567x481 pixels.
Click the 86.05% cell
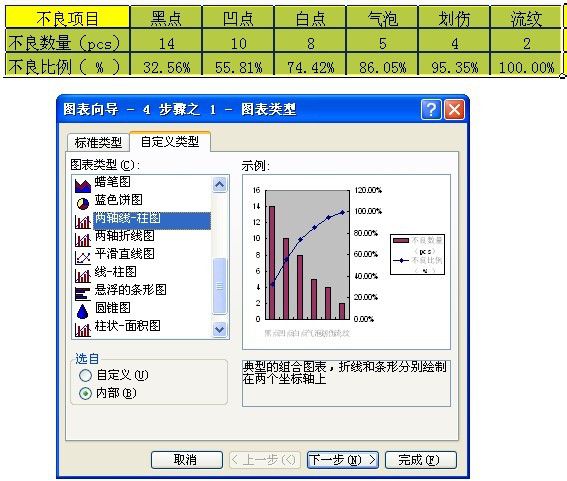click(382, 64)
